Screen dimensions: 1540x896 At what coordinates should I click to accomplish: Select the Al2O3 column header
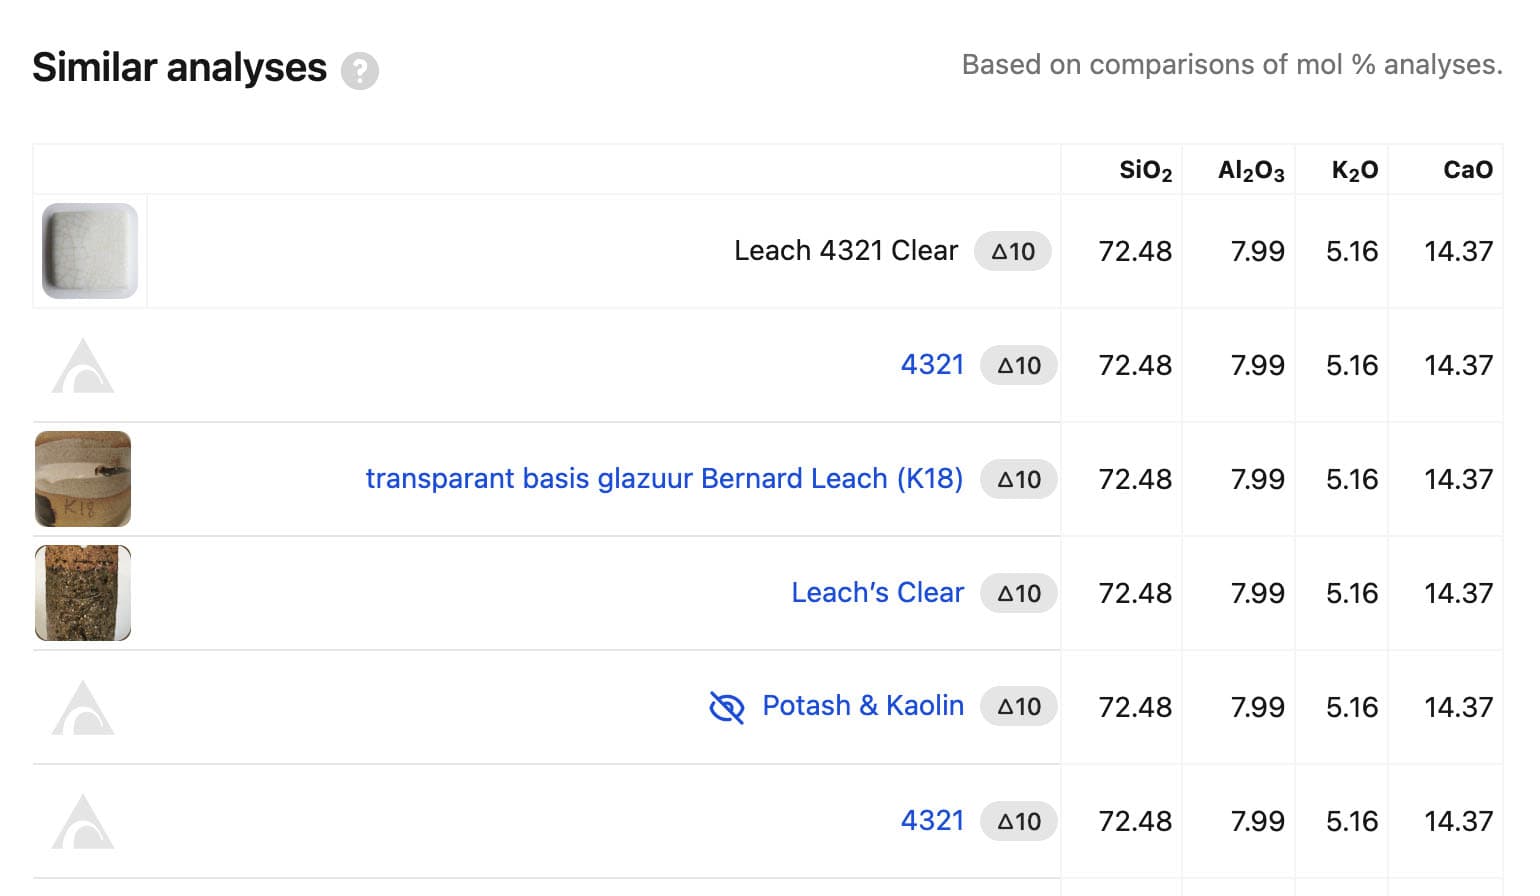point(1250,170)
